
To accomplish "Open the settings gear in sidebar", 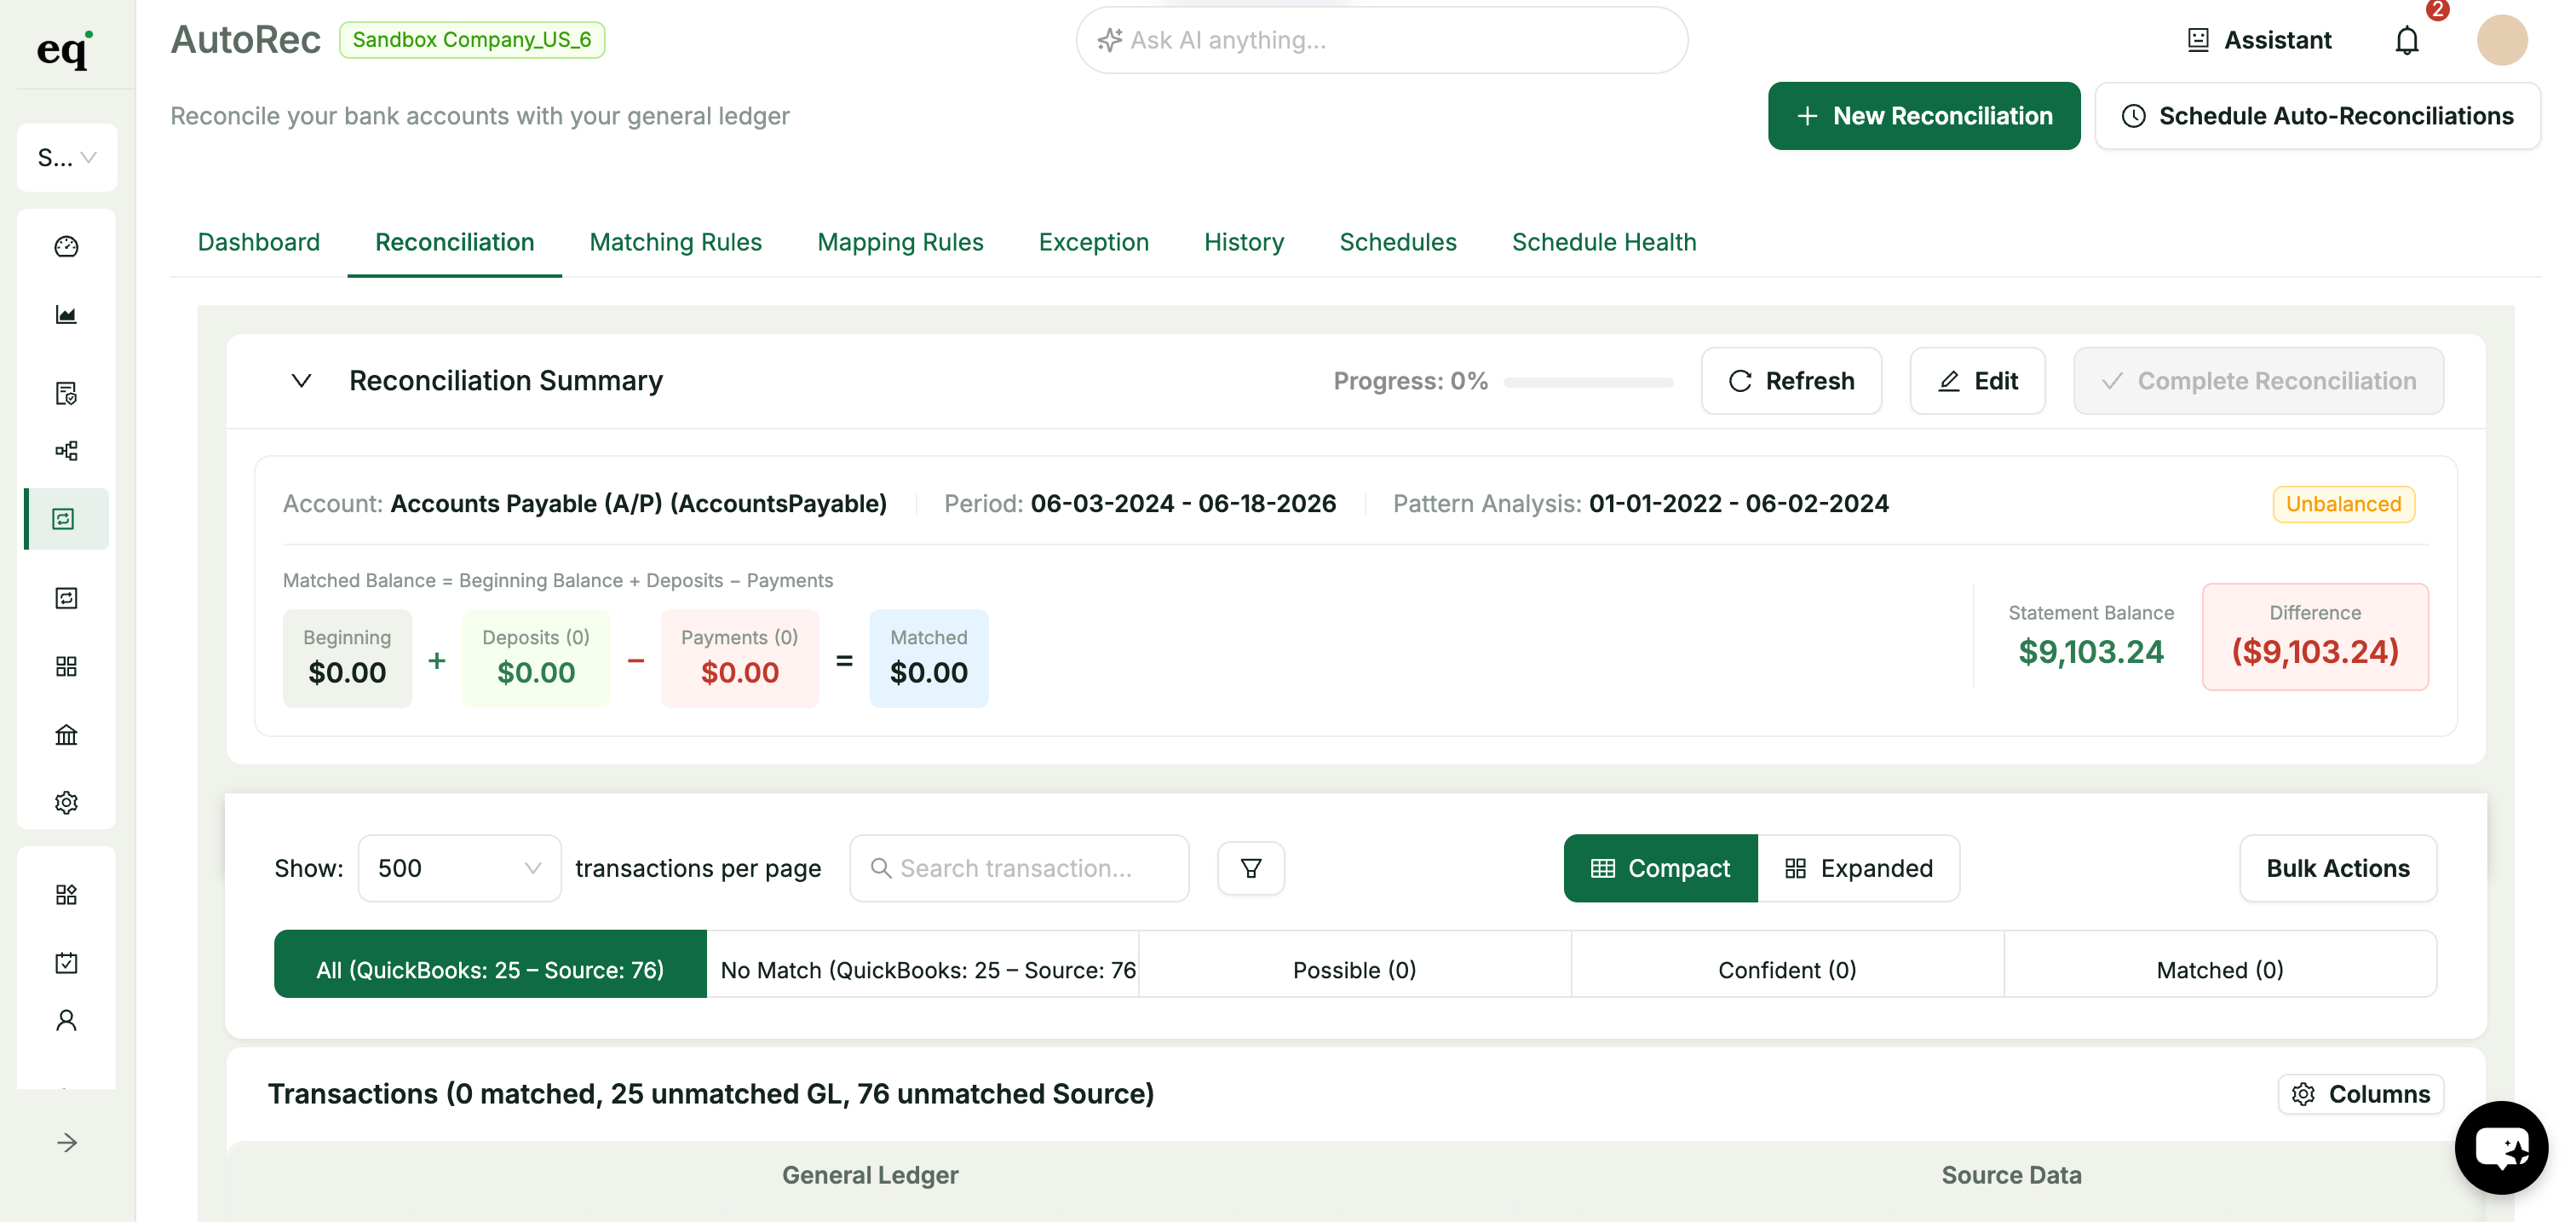I will (66, 802).
